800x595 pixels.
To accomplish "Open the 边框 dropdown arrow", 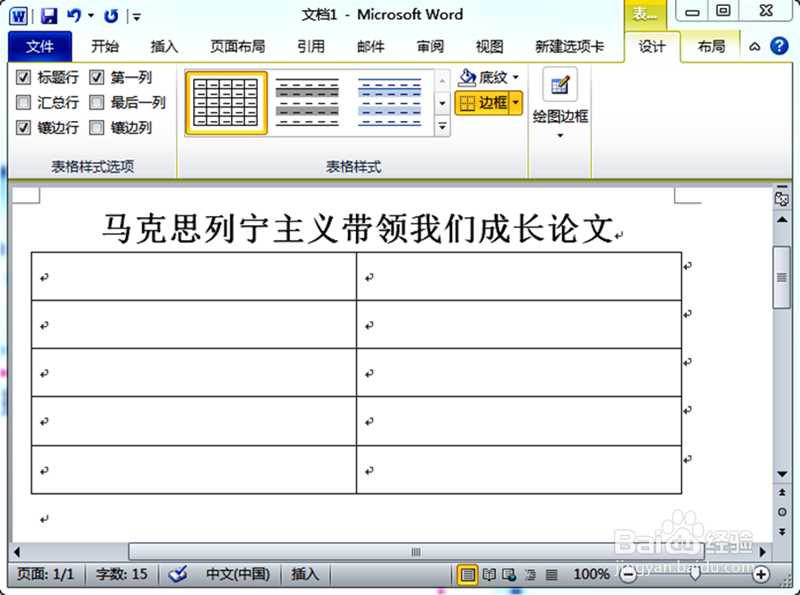I will (x=516, y=102).
